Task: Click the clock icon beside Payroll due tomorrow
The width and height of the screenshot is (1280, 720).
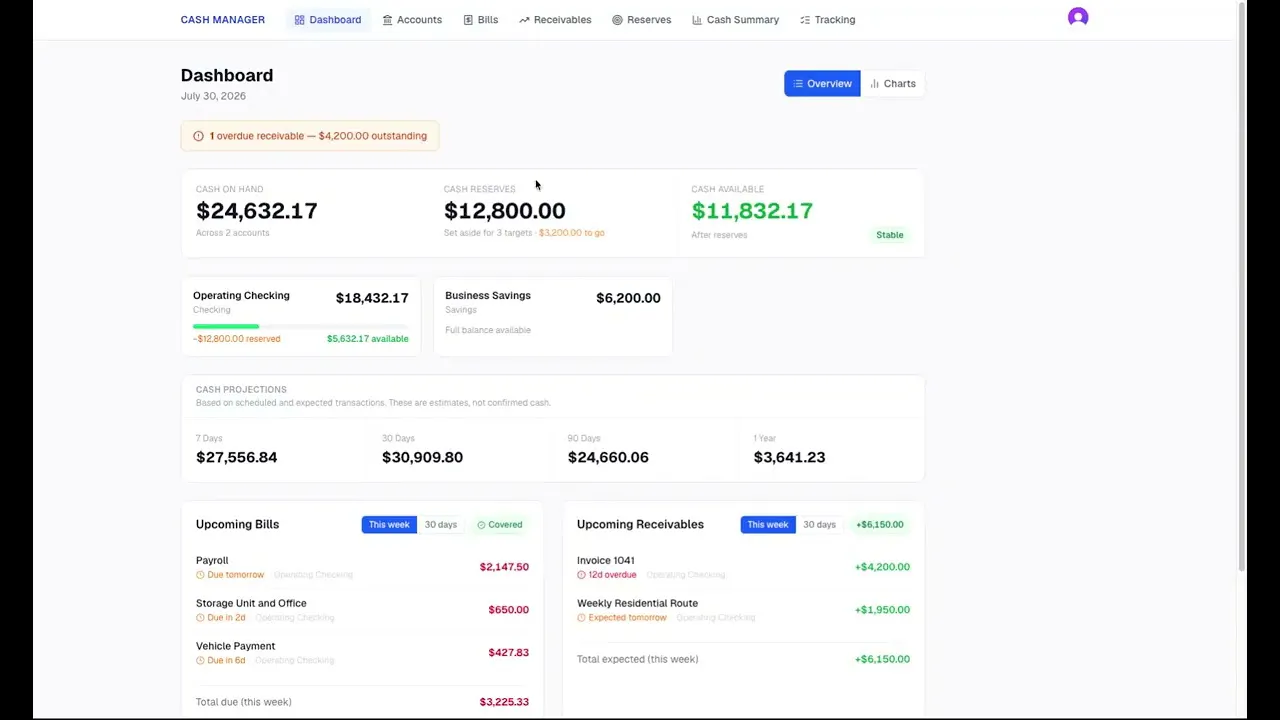Action: coord(200,575)
